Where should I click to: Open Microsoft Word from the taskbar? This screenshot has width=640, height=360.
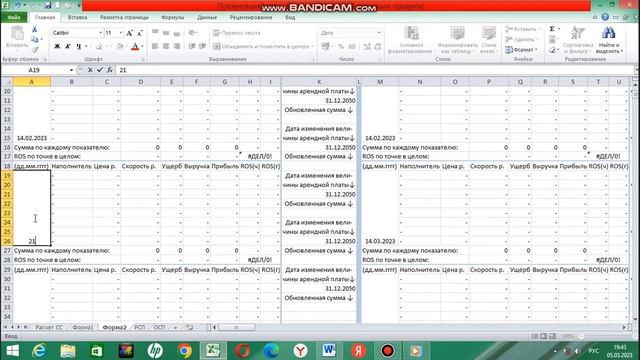(329, 351)
